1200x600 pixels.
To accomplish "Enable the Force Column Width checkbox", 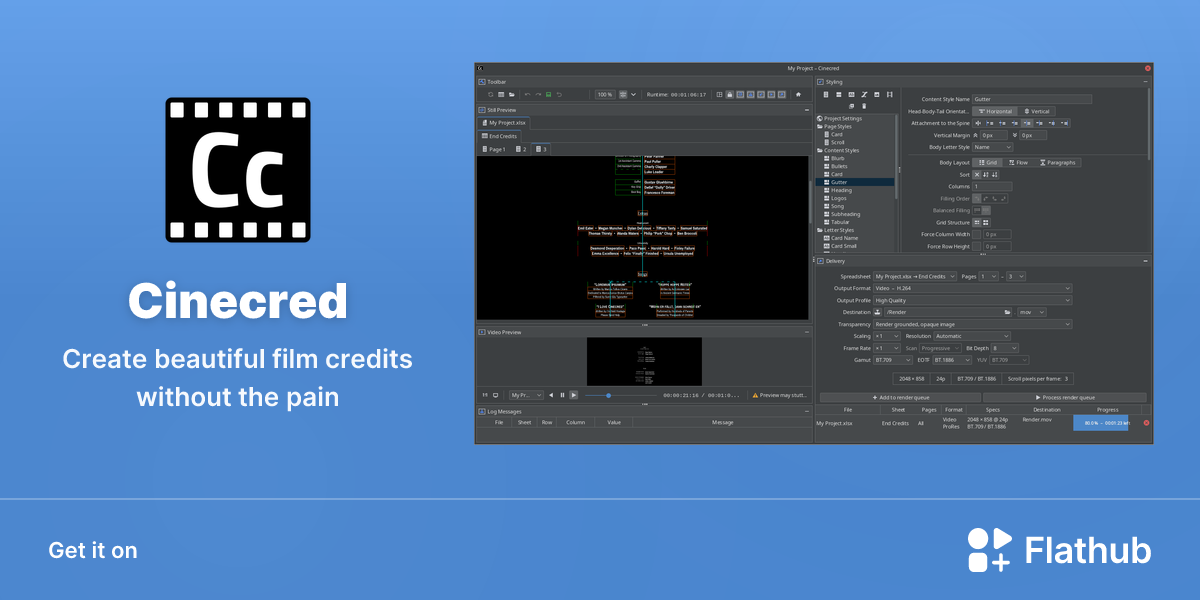I will (977, 234).
